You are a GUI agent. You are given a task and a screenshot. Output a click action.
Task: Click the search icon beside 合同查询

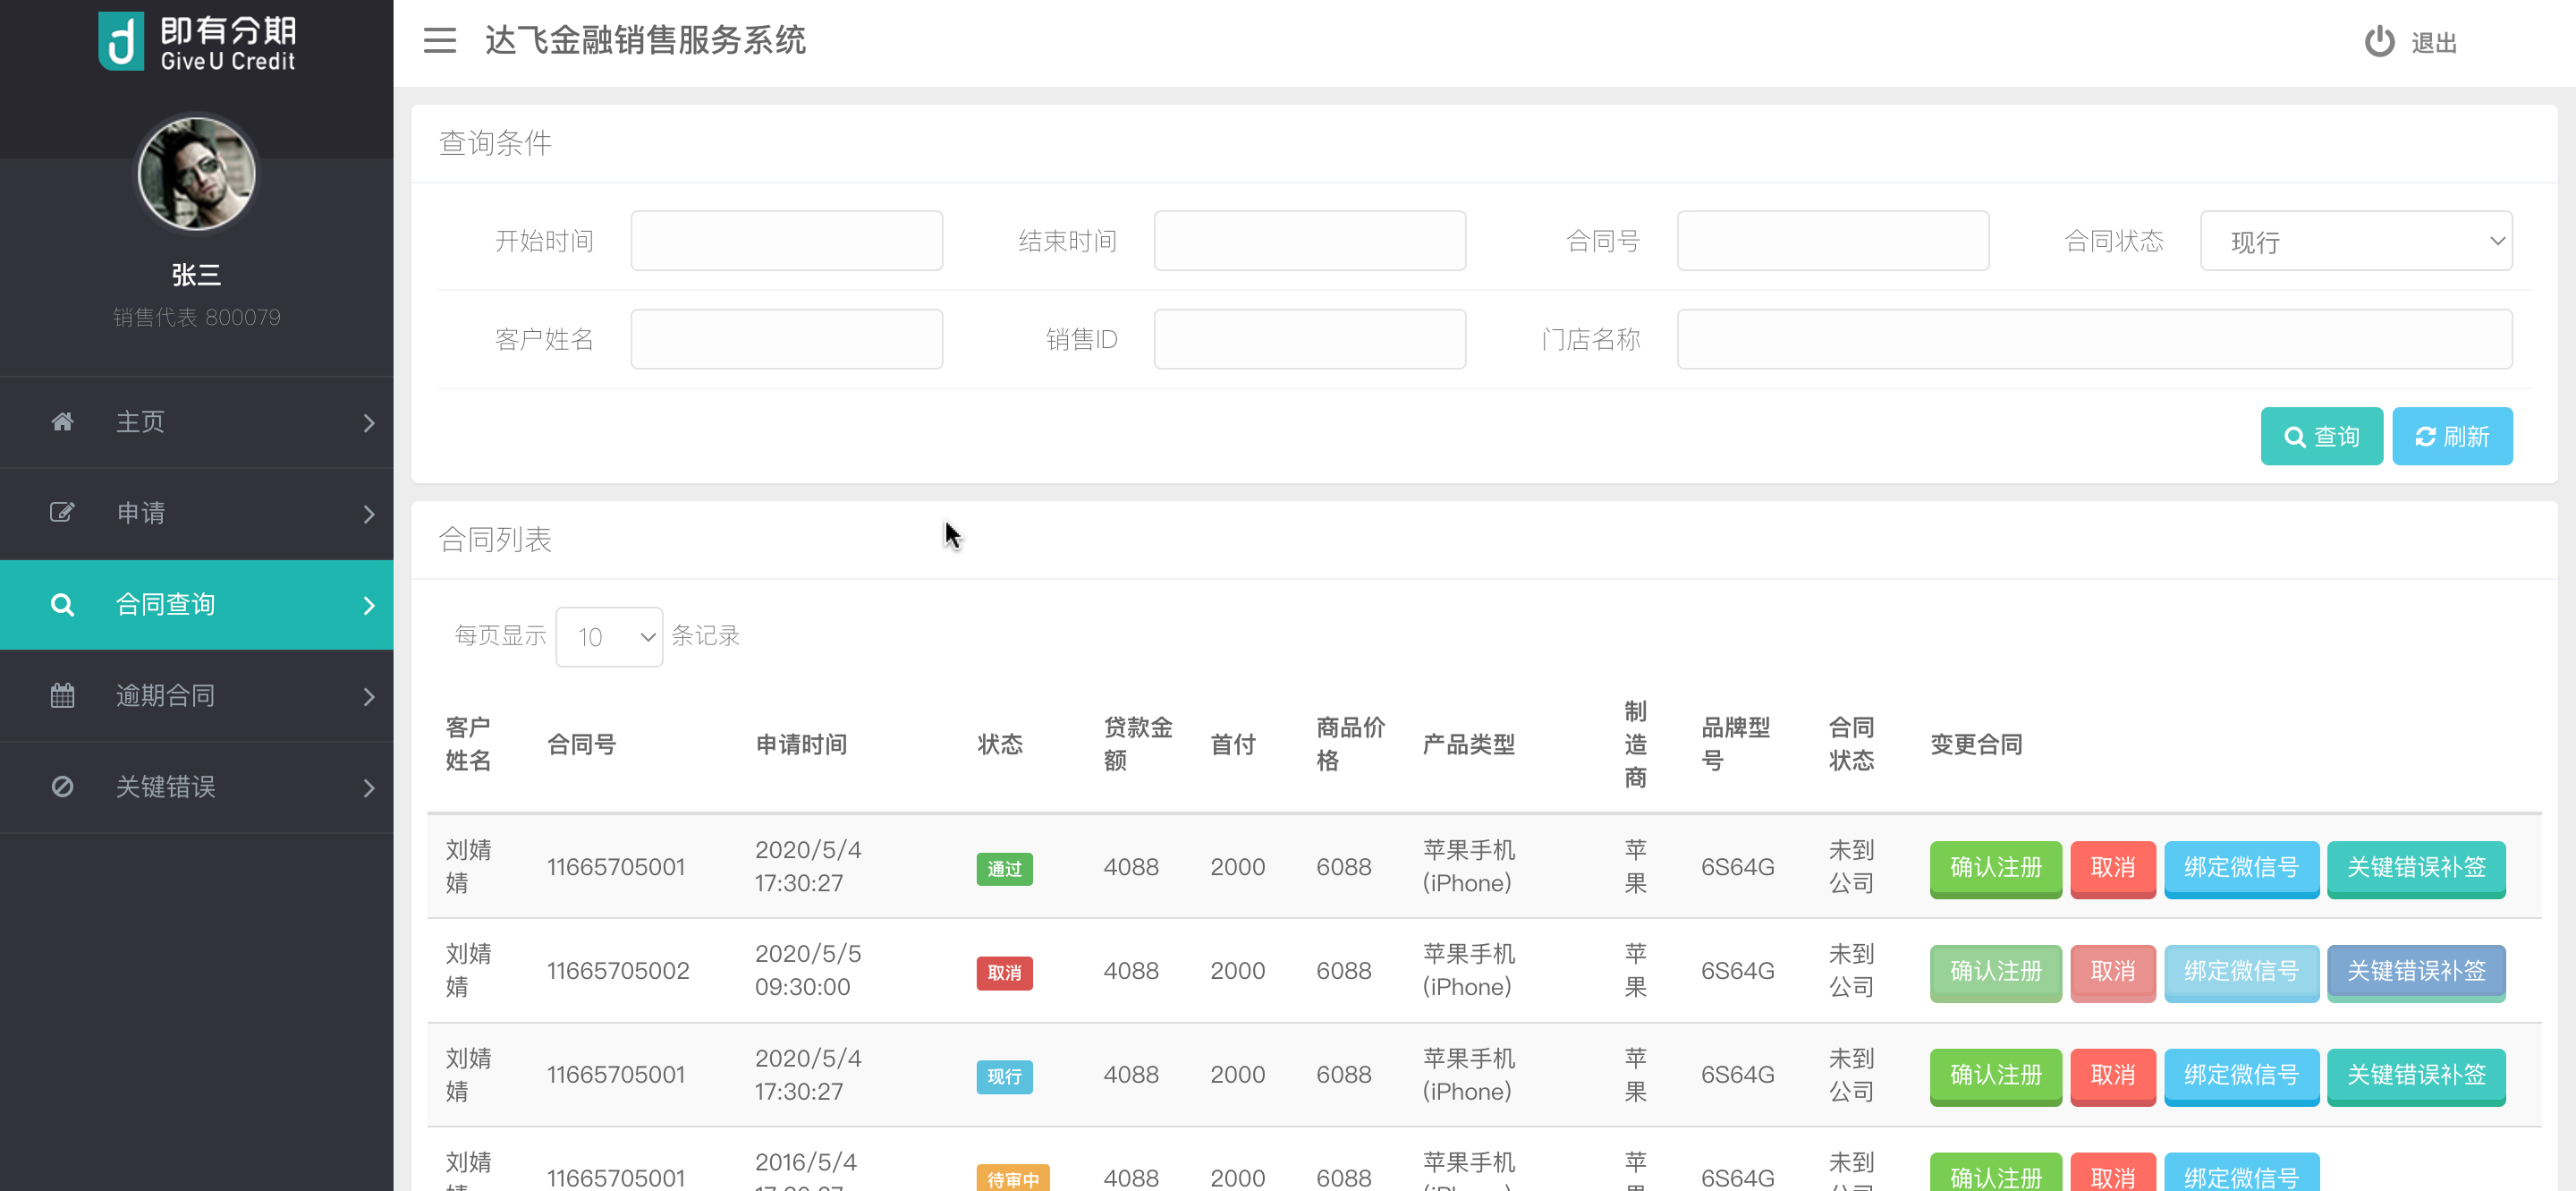pyautogui.click(x=62, y=605)
